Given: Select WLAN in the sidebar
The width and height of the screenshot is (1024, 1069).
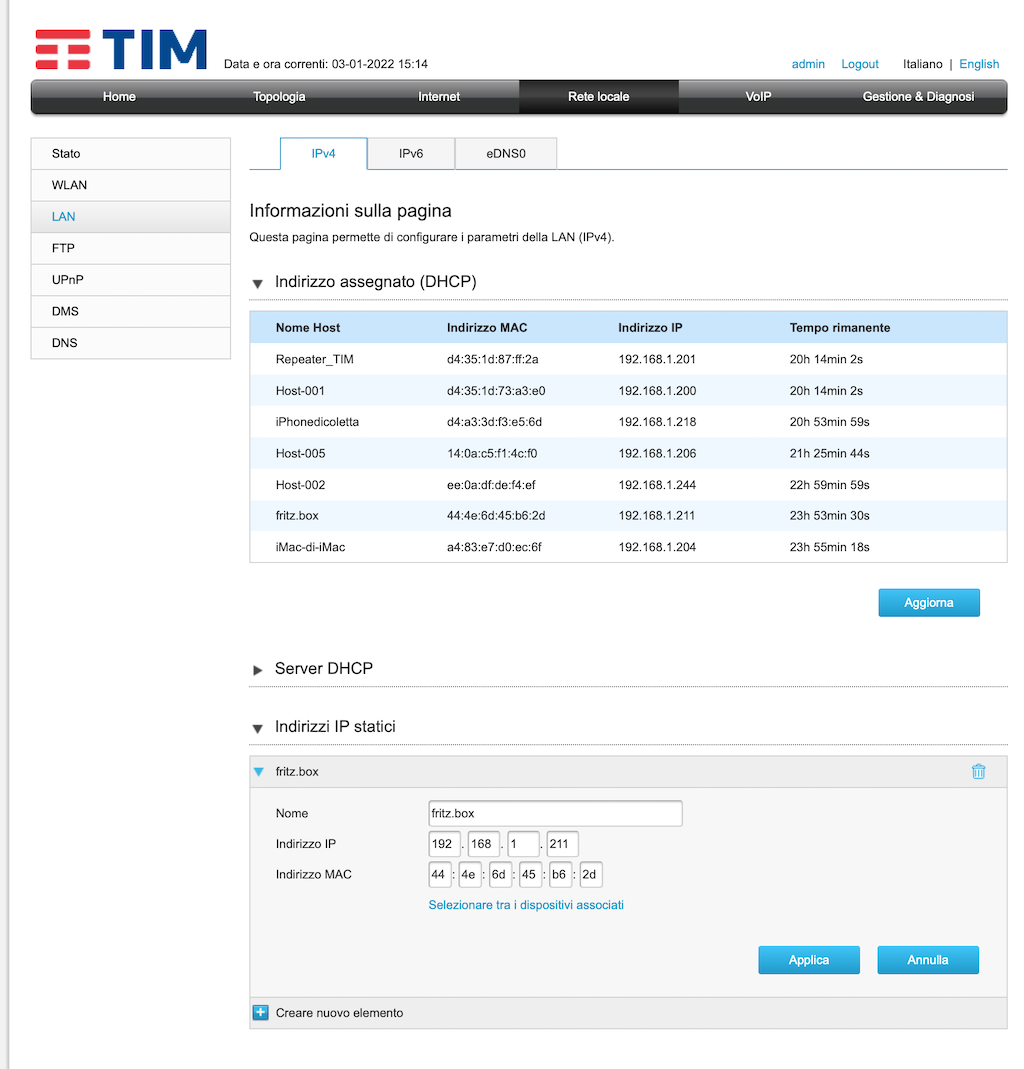Looking at the screenshot, I should tap(70, 185).
